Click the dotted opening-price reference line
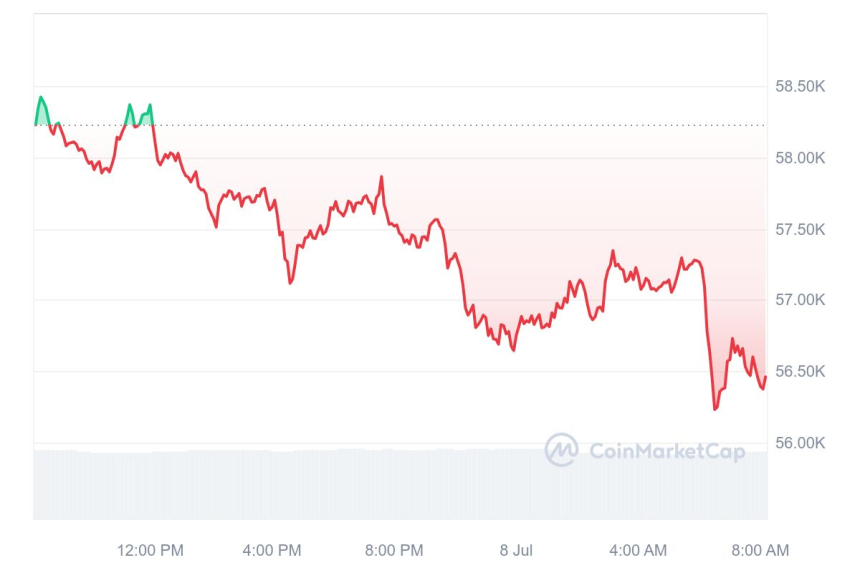This screenshot has height=573, width=860. pos(450,125)
